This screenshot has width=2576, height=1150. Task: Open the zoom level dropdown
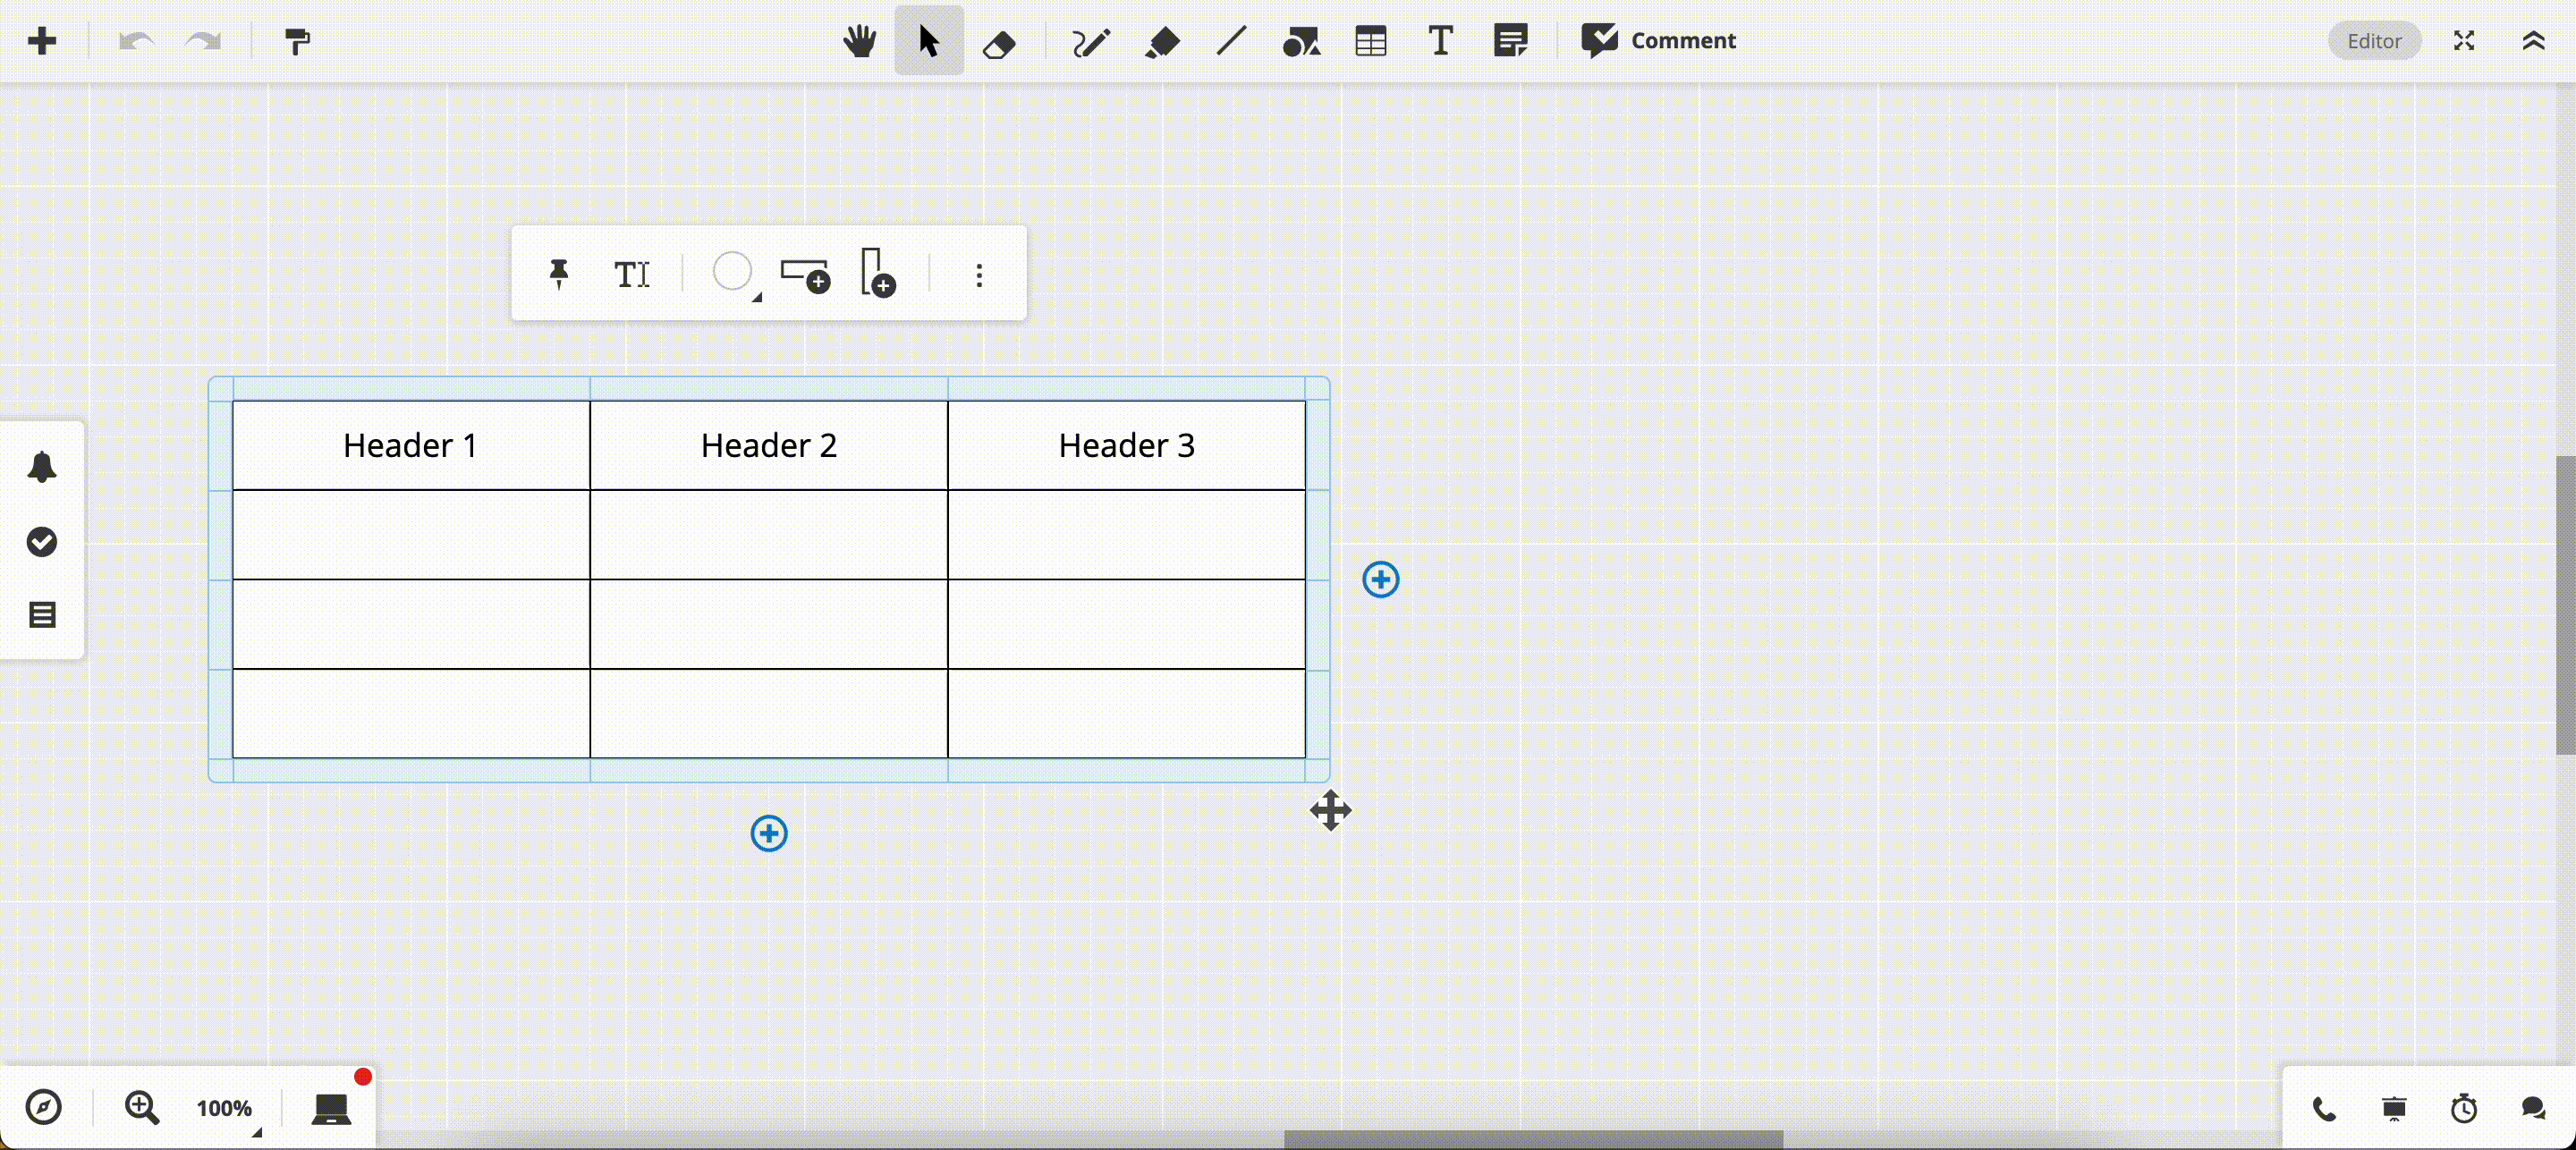(226, 1107)
